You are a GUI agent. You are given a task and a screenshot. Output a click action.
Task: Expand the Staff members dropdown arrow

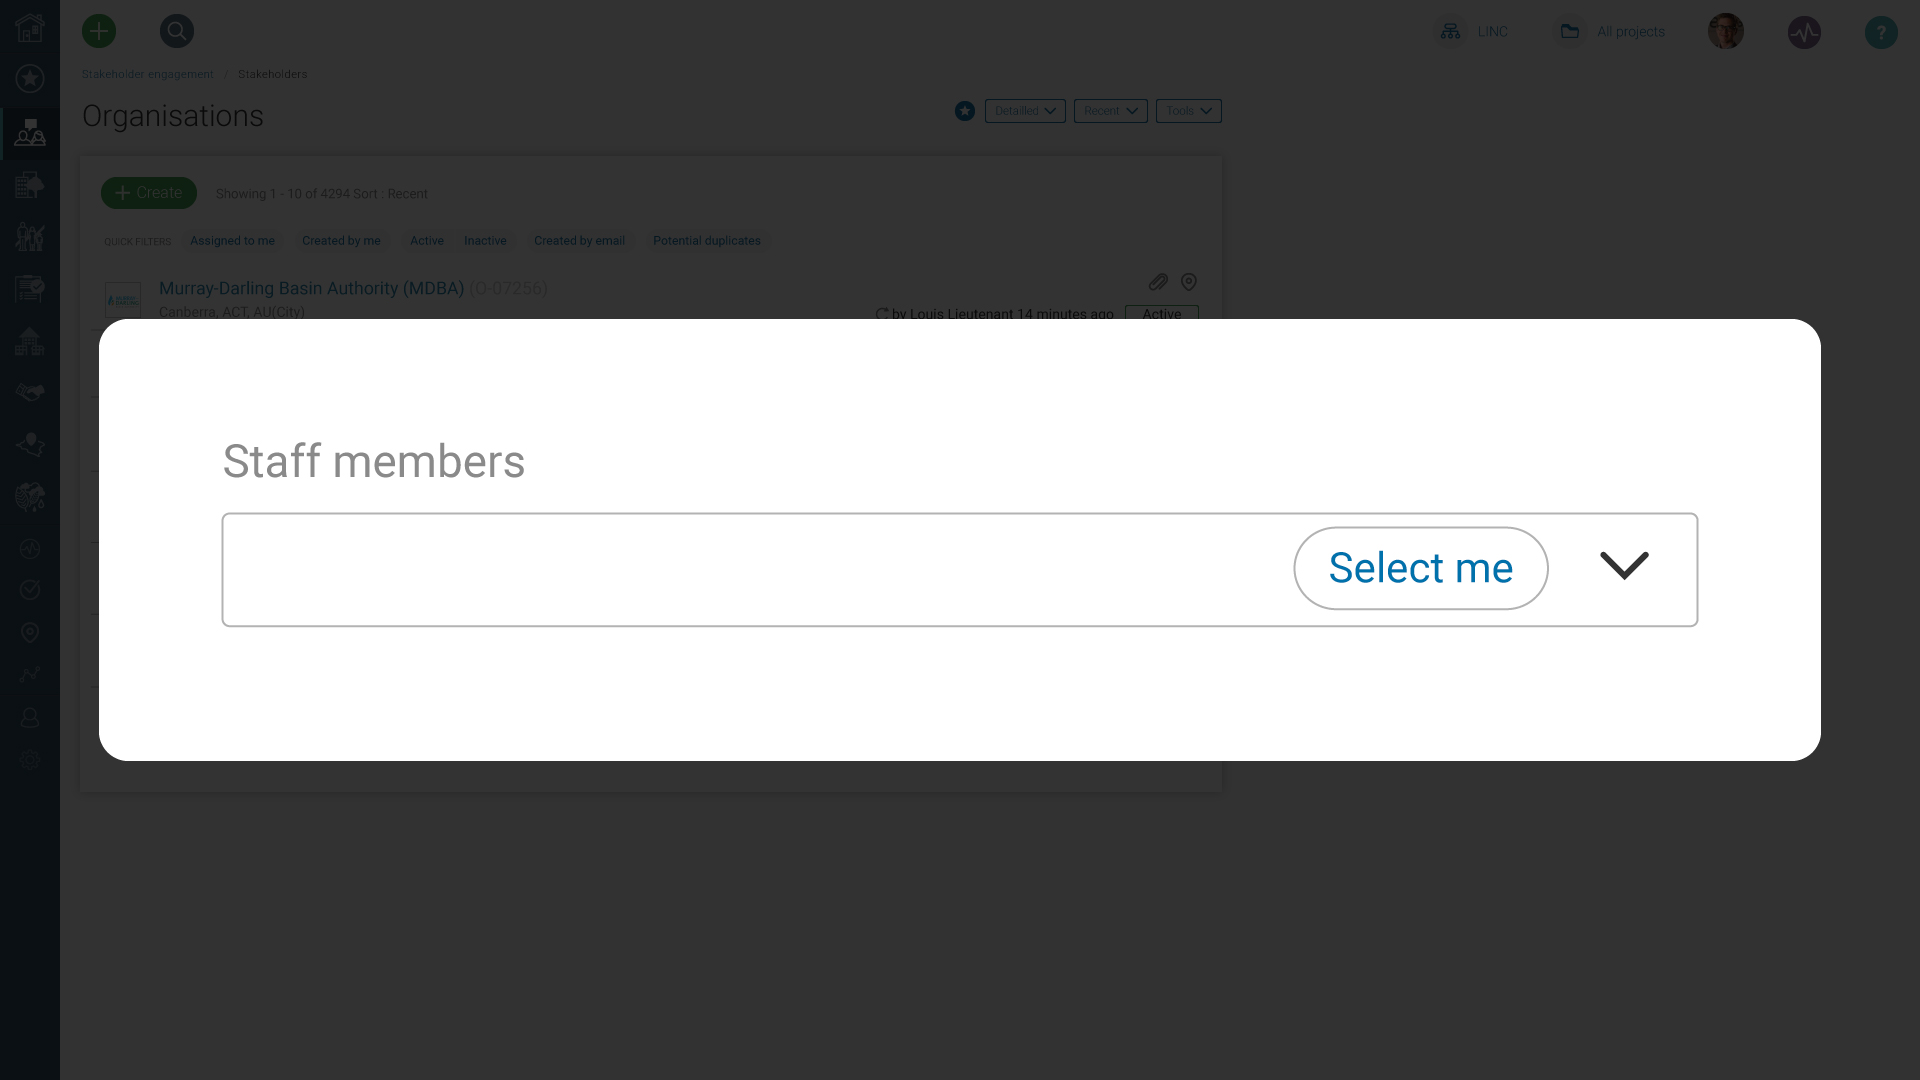click(x=1624, y=566)
